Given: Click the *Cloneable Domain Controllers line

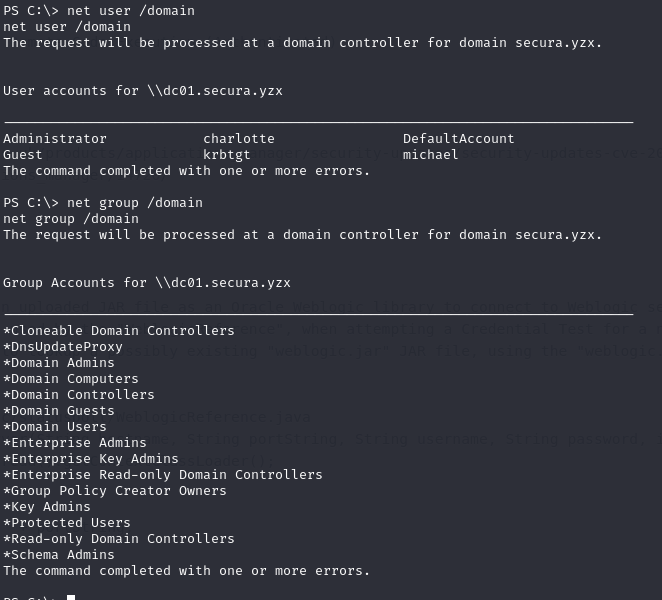Looking at the screenshot, I should click(x=119, y=331).
